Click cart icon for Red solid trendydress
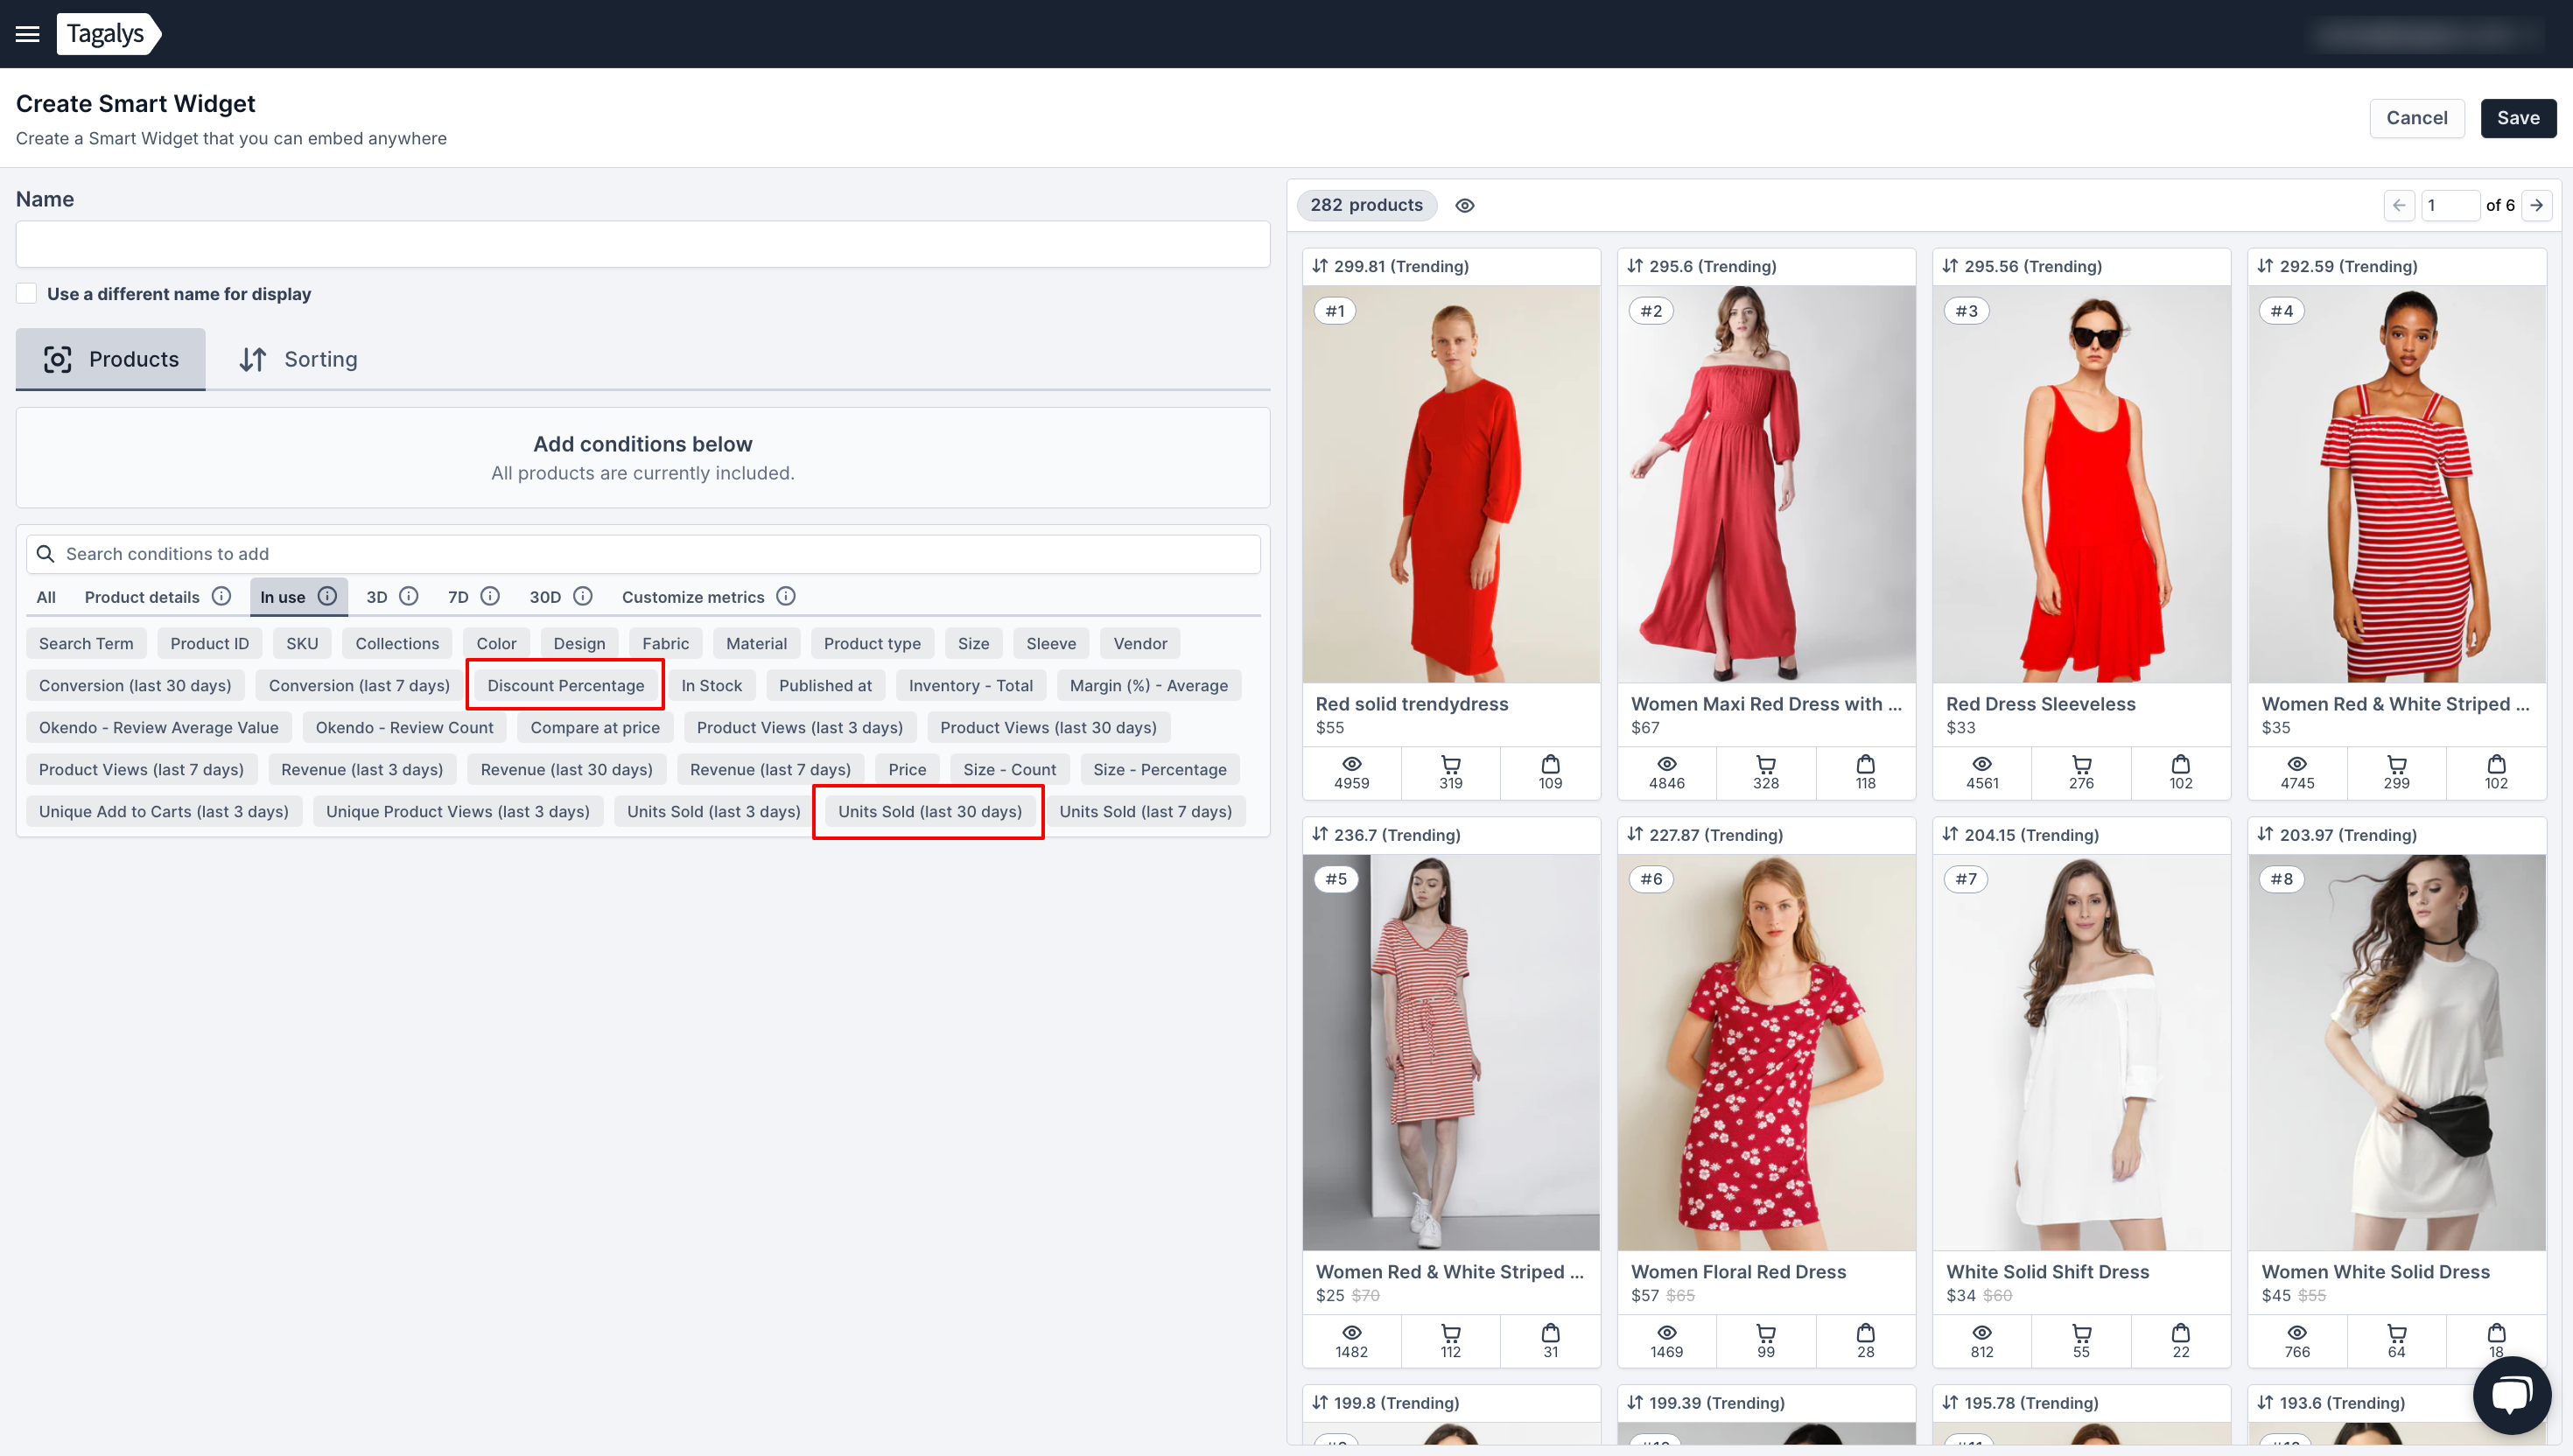2573x1456 pixels. (x=1450, y=764)
